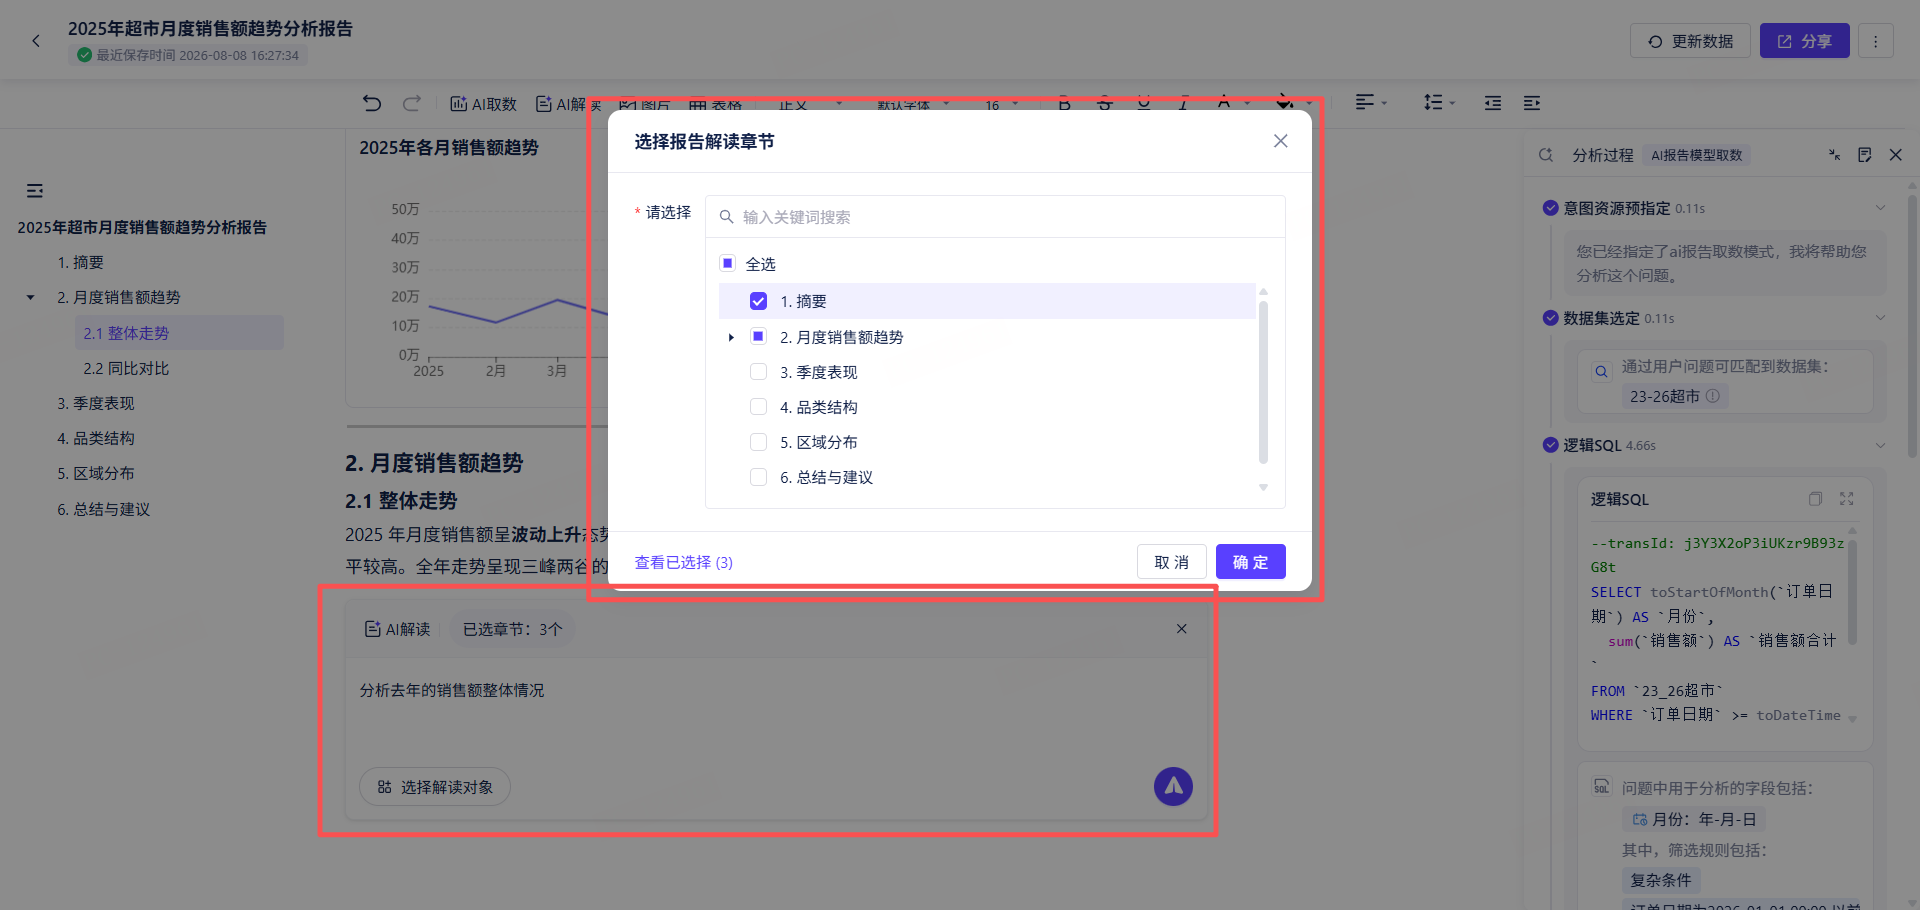Check the 3. 季度表现 checkbox
This screenshot has width=1920, height=910.
click(758, 372)
